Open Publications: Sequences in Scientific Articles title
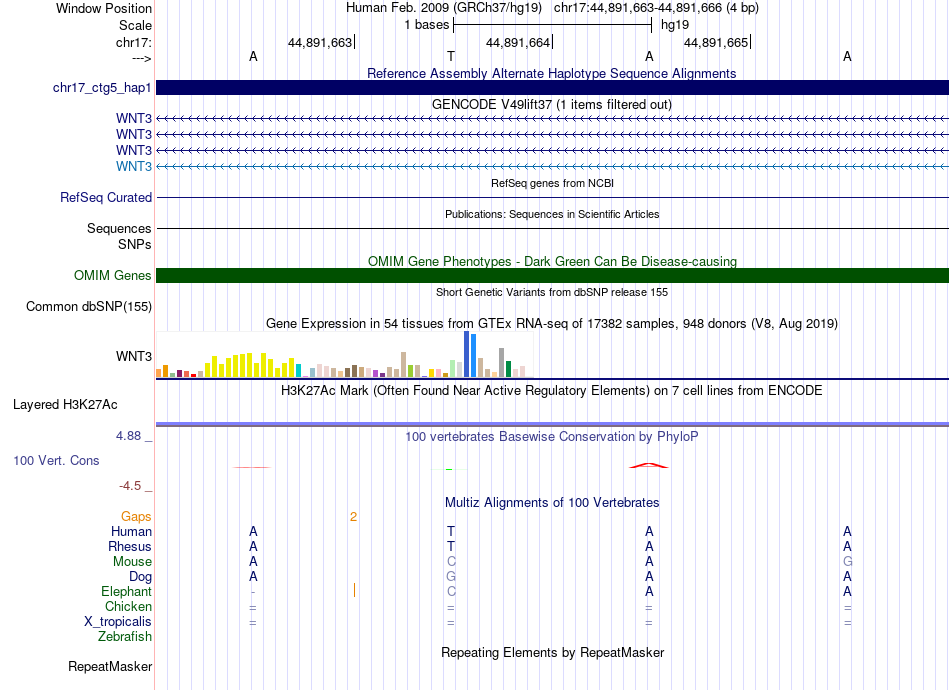Image resolution: width=950 pixels, height=690 pixels. 552,214
